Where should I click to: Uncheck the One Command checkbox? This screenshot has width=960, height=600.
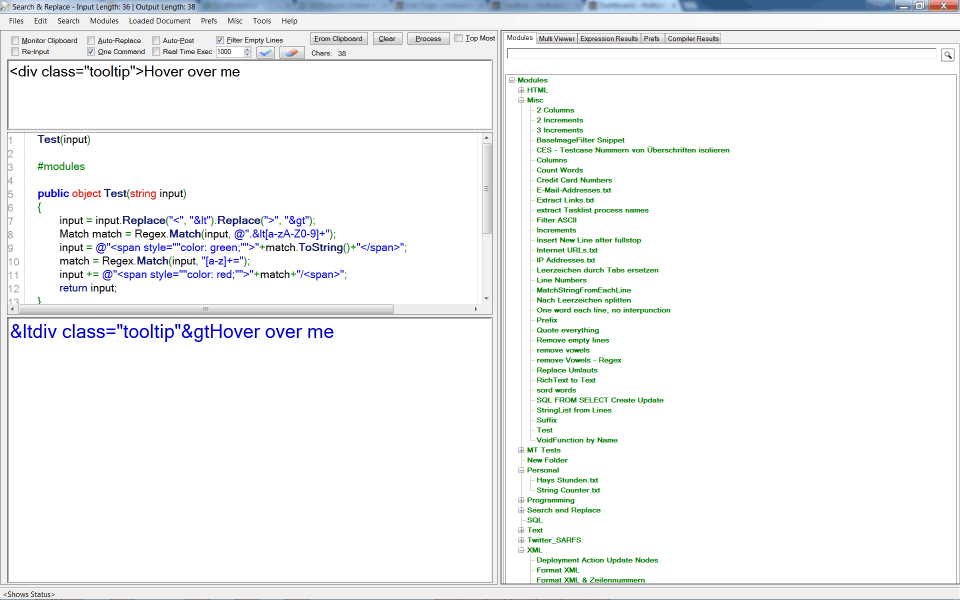click(x=91, y=51)
